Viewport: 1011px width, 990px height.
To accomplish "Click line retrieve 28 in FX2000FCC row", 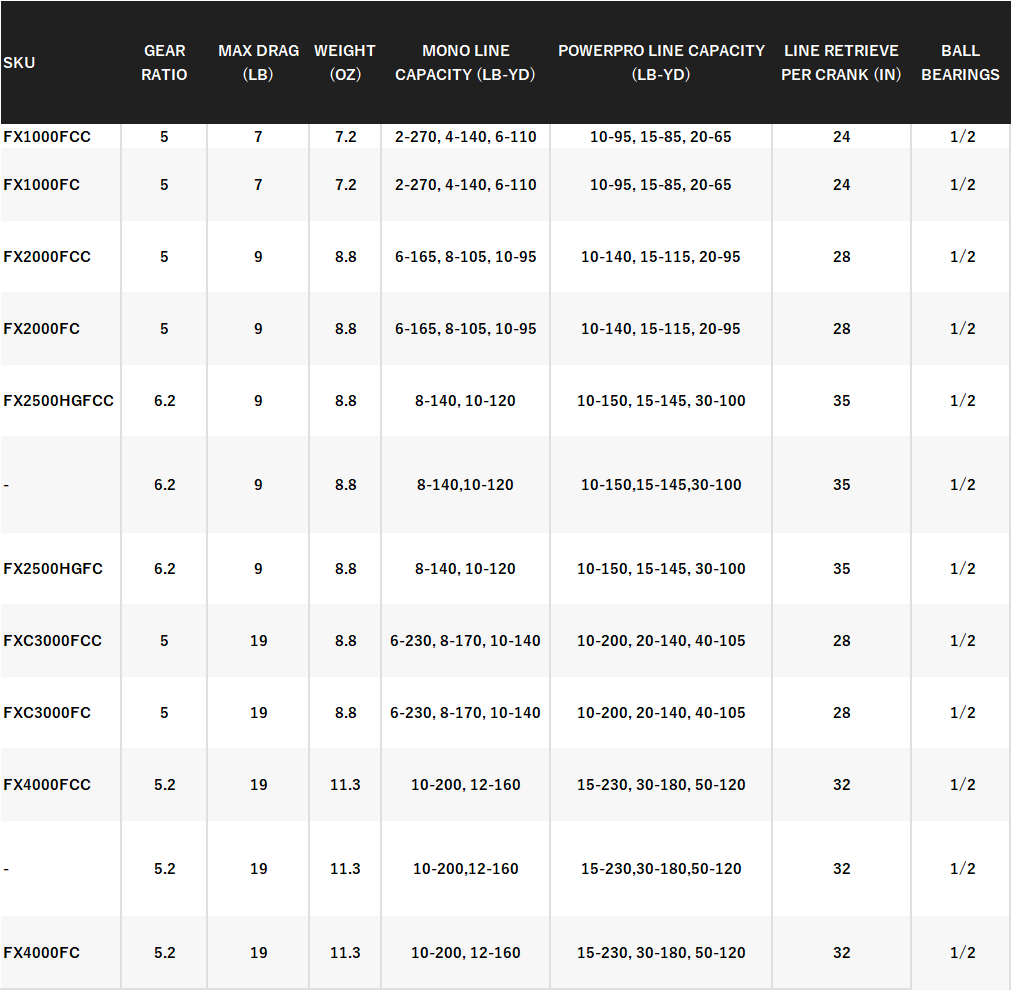I will (841, 257).
